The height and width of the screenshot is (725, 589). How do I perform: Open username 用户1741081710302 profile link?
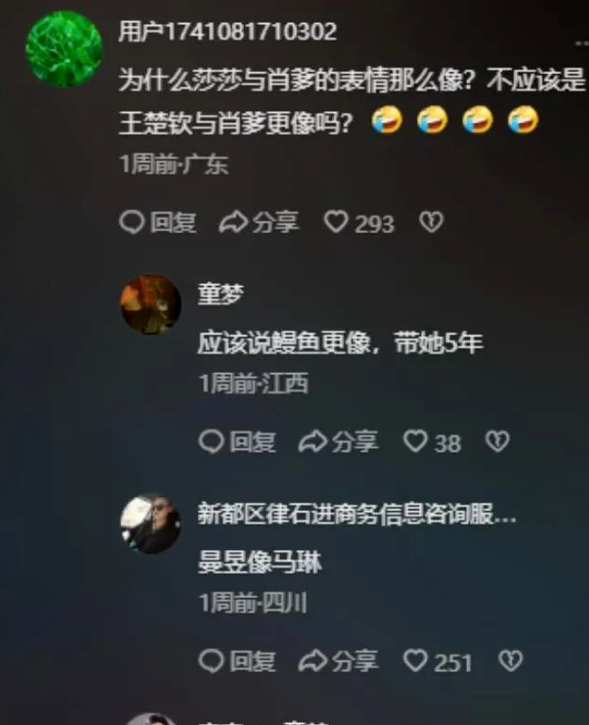click(x=227, y=32)
